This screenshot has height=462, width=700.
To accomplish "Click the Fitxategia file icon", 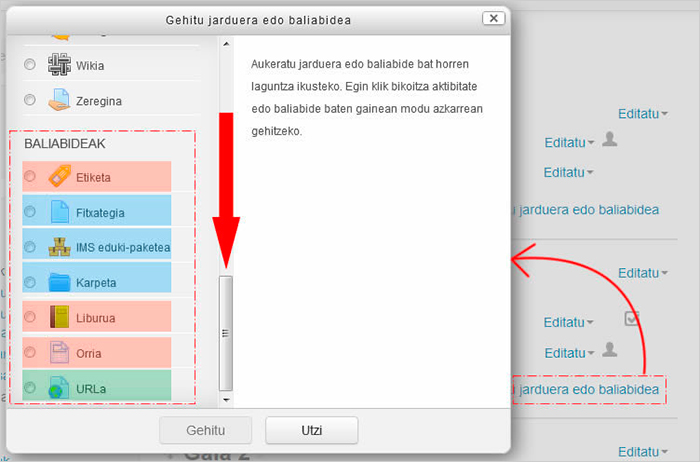I will [x=60, y=212].
